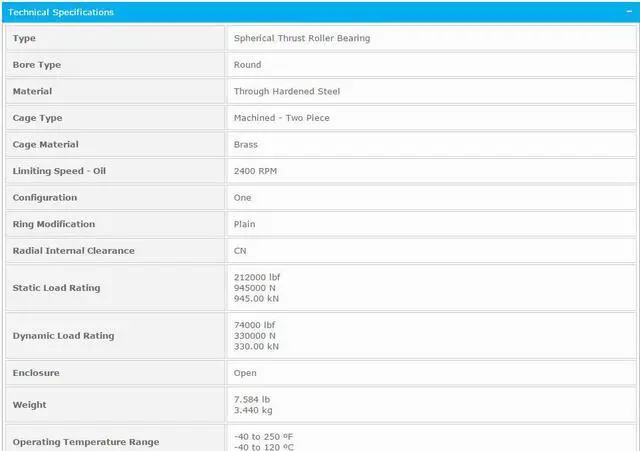Image resolution: width=640 pixels, height=451 pixels.
Task: Click the Round bore type value
Action: [x=247, y=65]
